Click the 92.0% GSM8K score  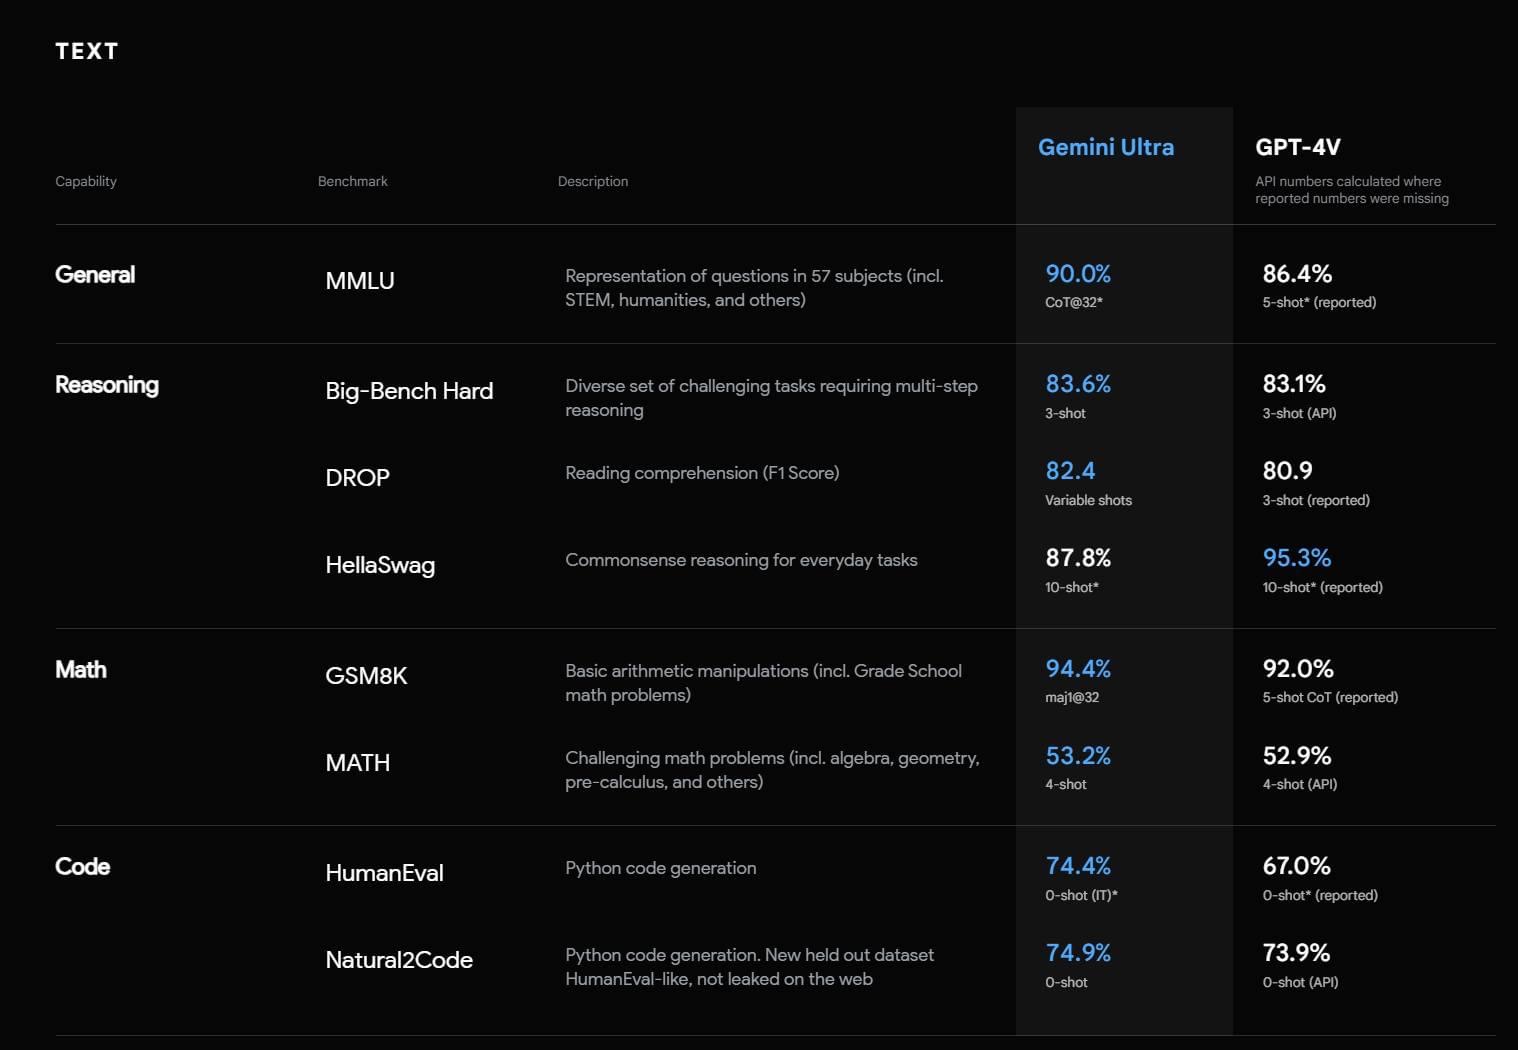[x=1298, y=669]
